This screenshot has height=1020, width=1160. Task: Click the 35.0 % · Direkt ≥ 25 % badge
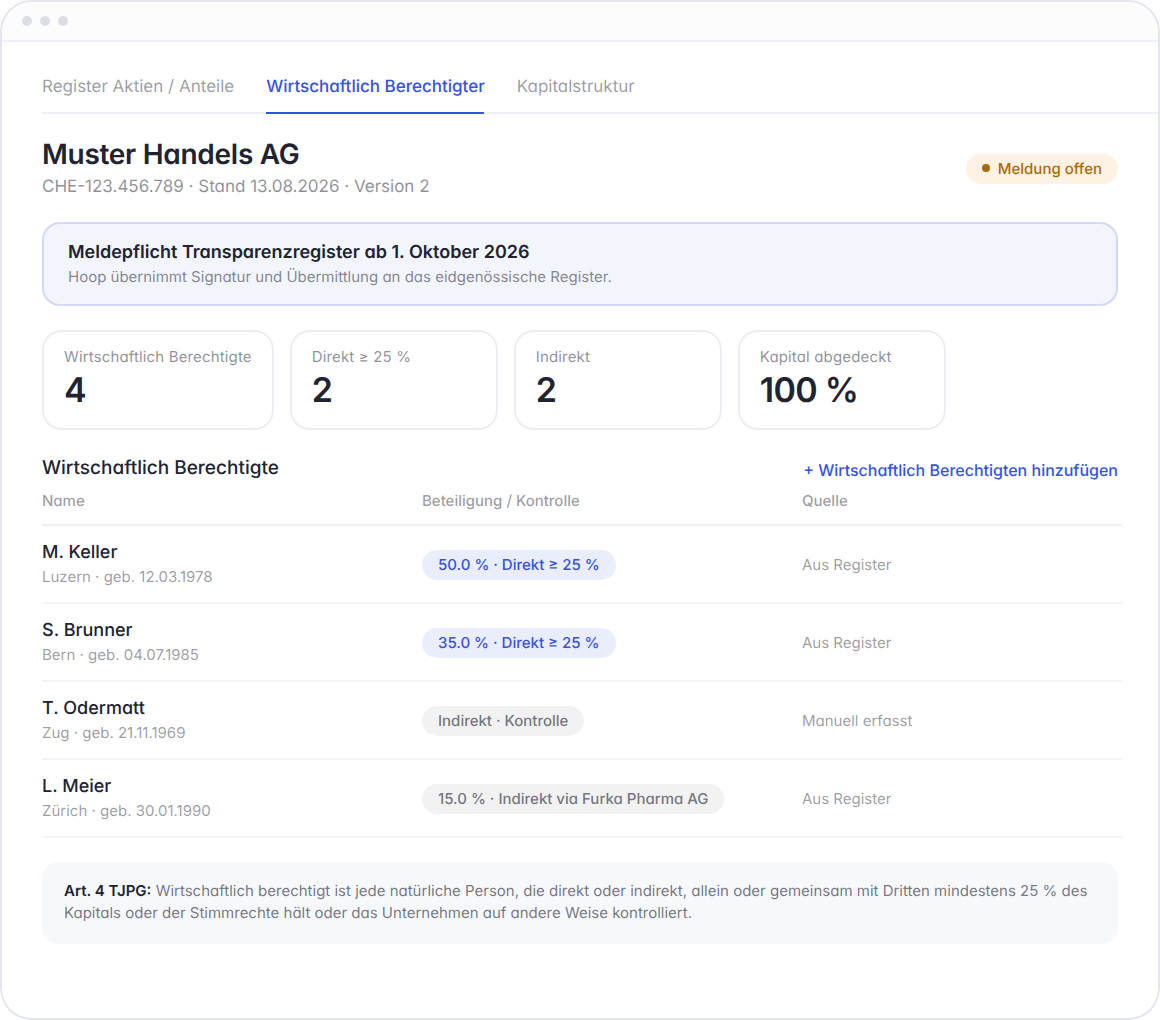point(519,643)
